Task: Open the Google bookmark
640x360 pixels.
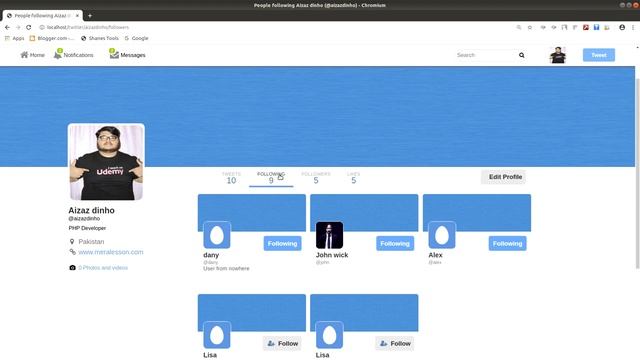Action: pos(136,38)
